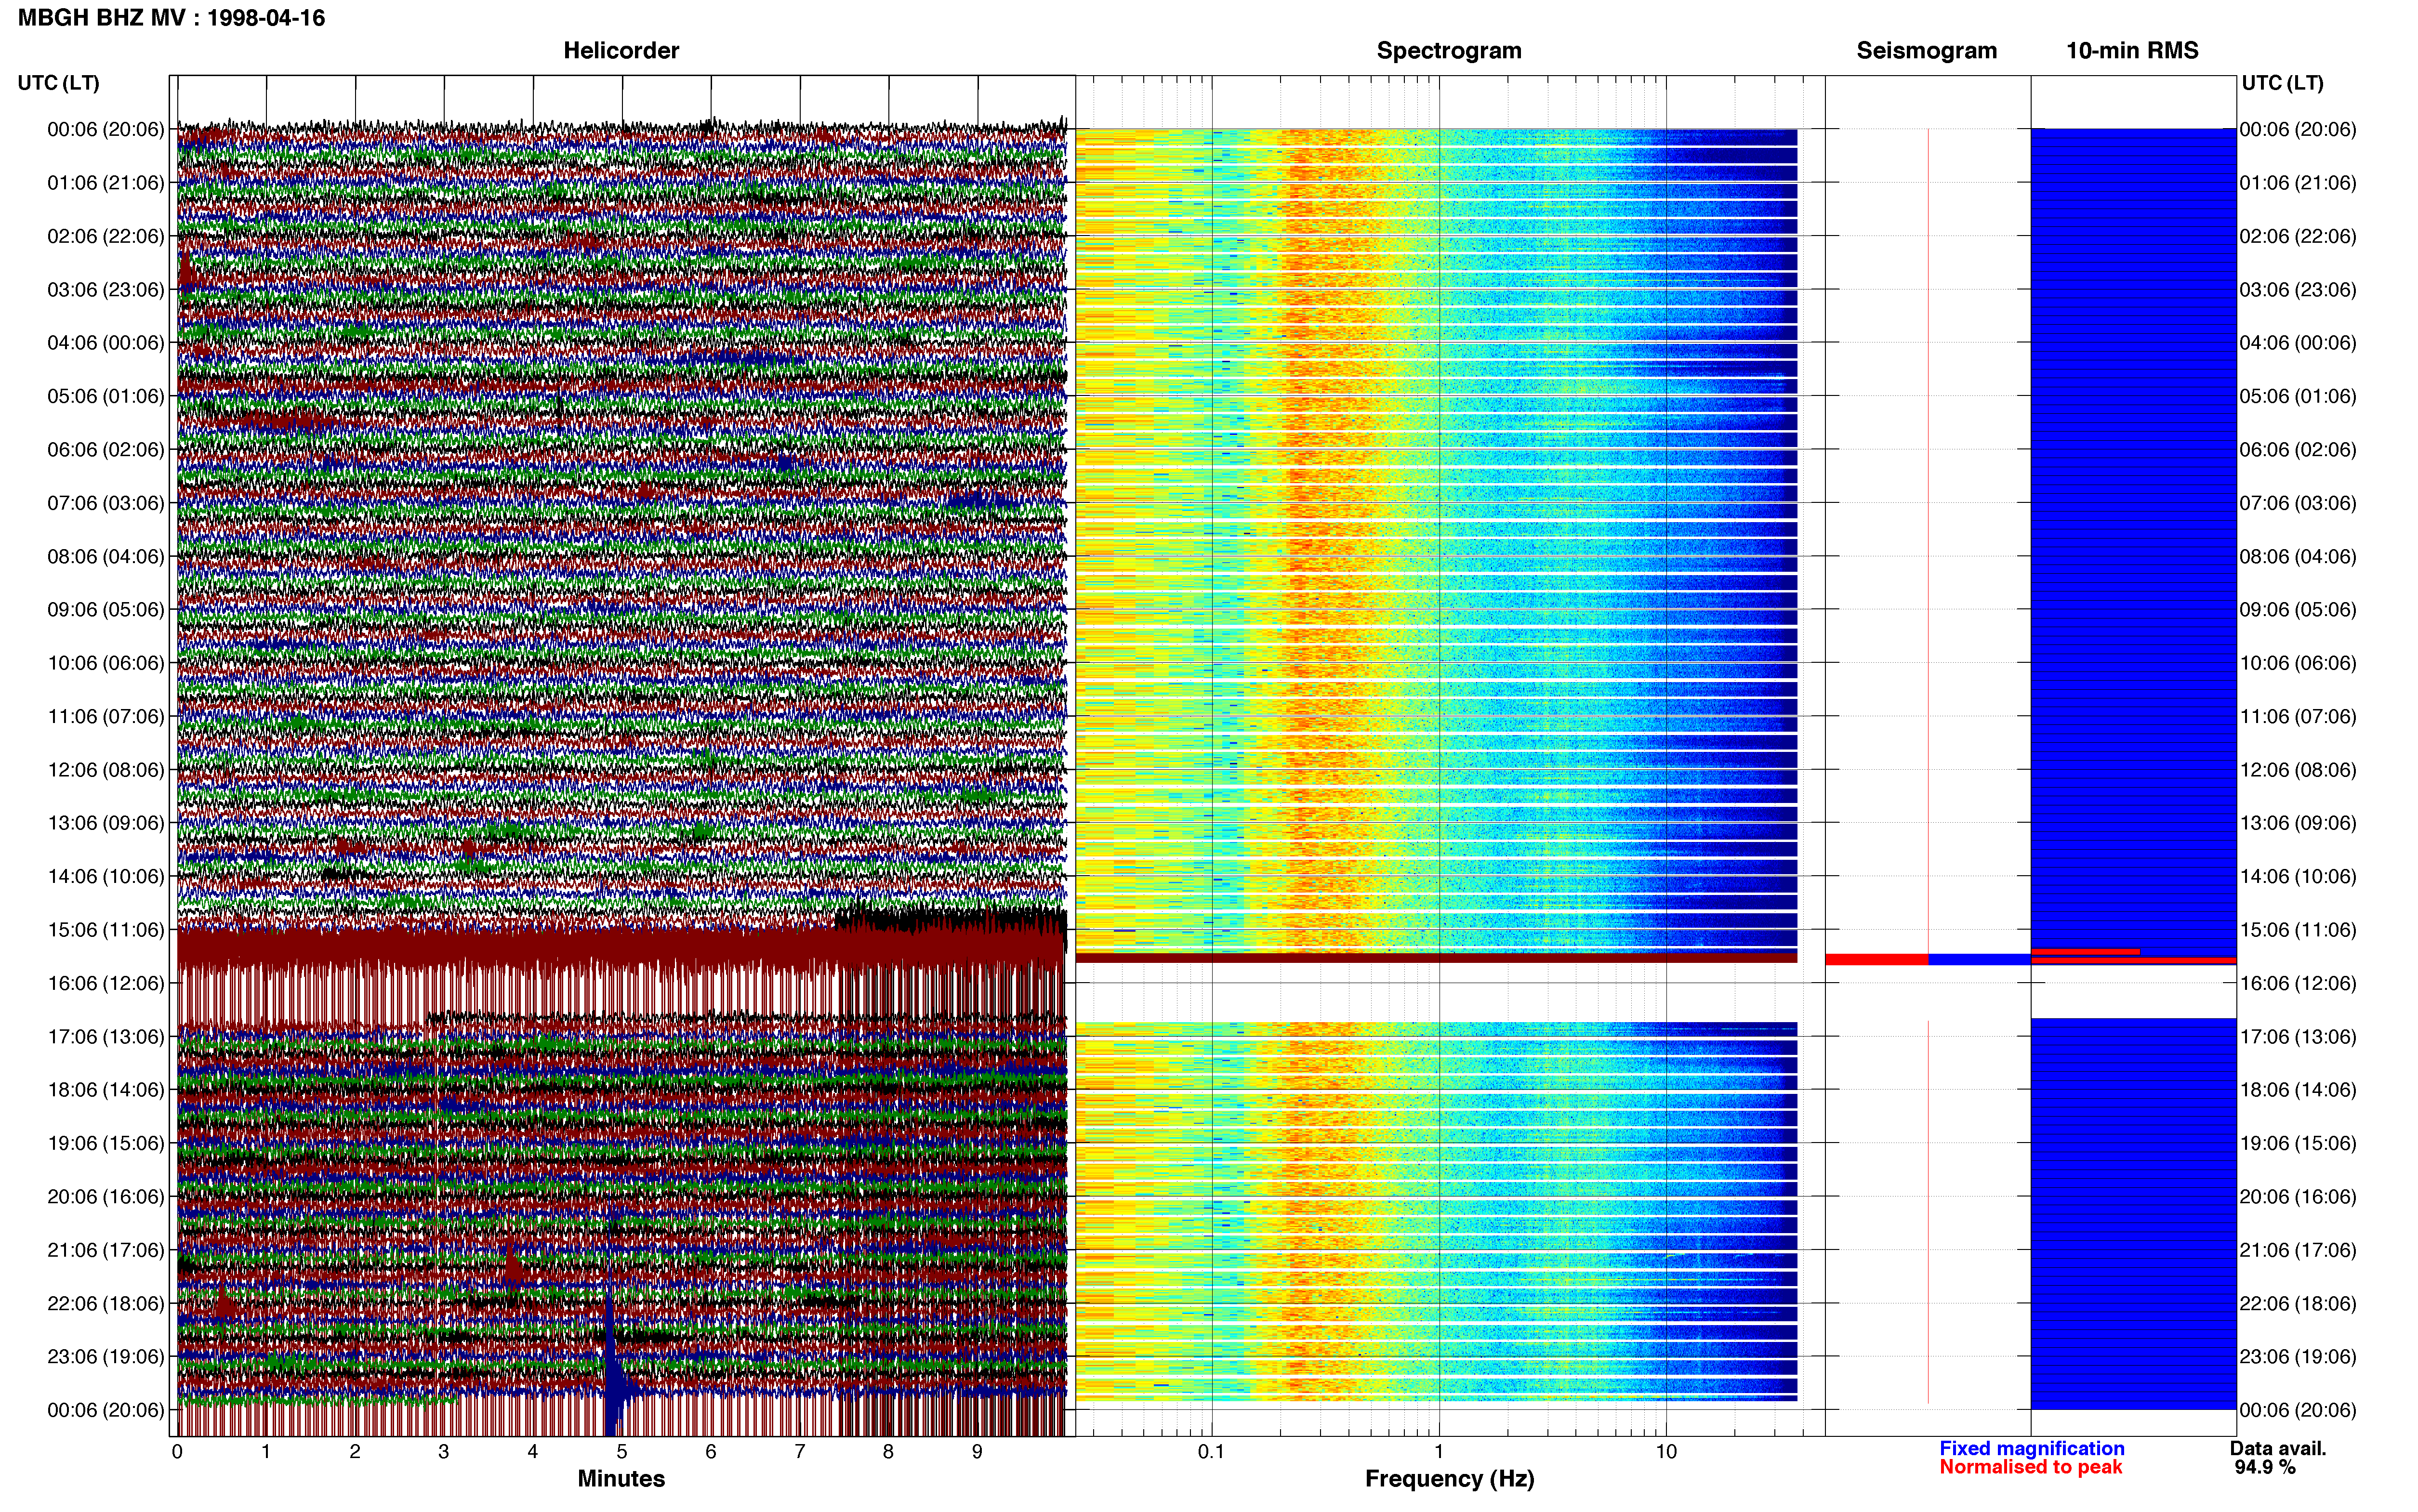
Task: Click the 'Data avail.' label
Action: (x=2278, y=1448)
